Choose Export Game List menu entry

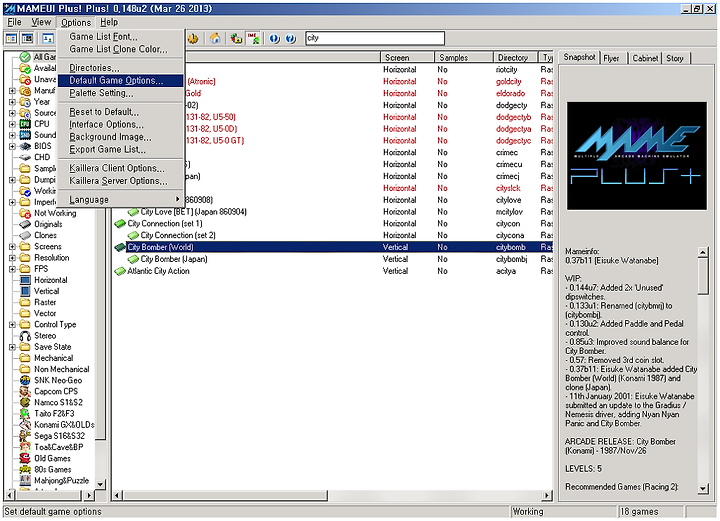point(120,150)
